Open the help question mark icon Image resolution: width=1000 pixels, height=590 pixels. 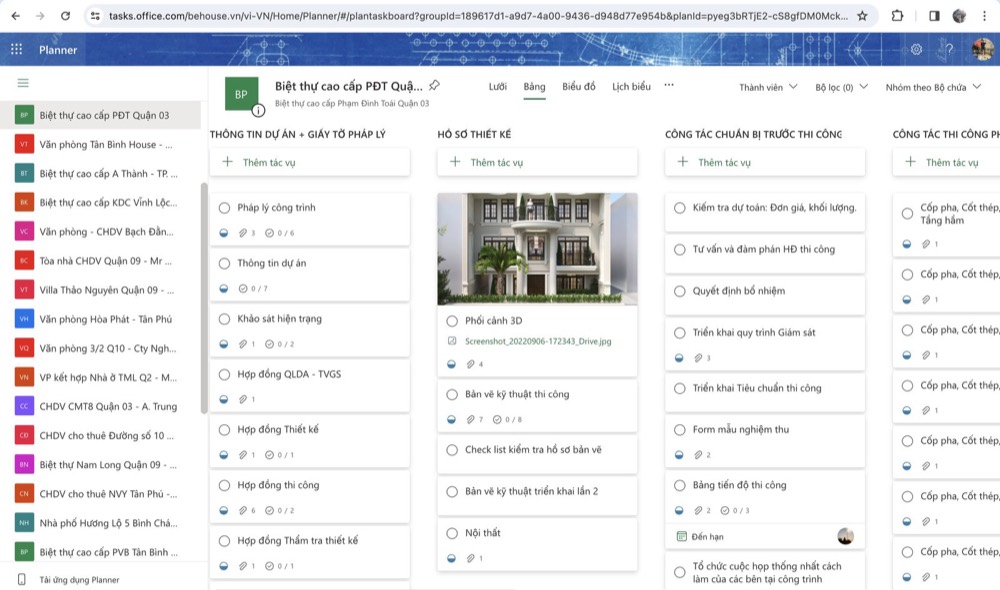949,49
